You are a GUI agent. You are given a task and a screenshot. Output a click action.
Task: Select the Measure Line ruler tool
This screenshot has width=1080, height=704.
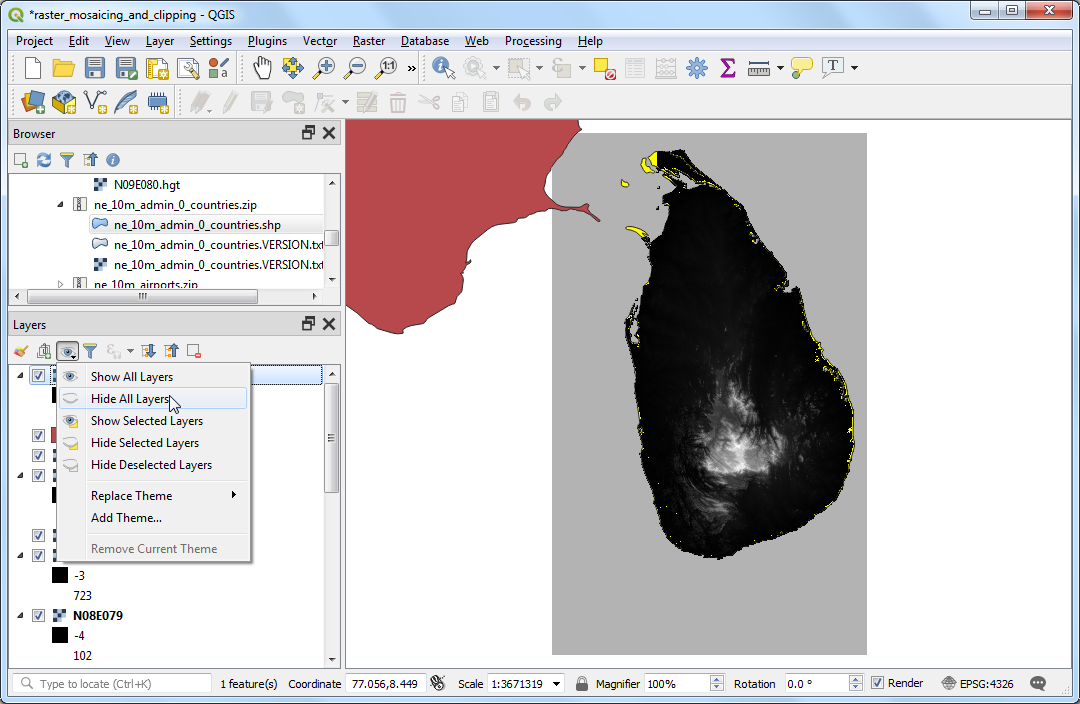[x=758, y=68]
